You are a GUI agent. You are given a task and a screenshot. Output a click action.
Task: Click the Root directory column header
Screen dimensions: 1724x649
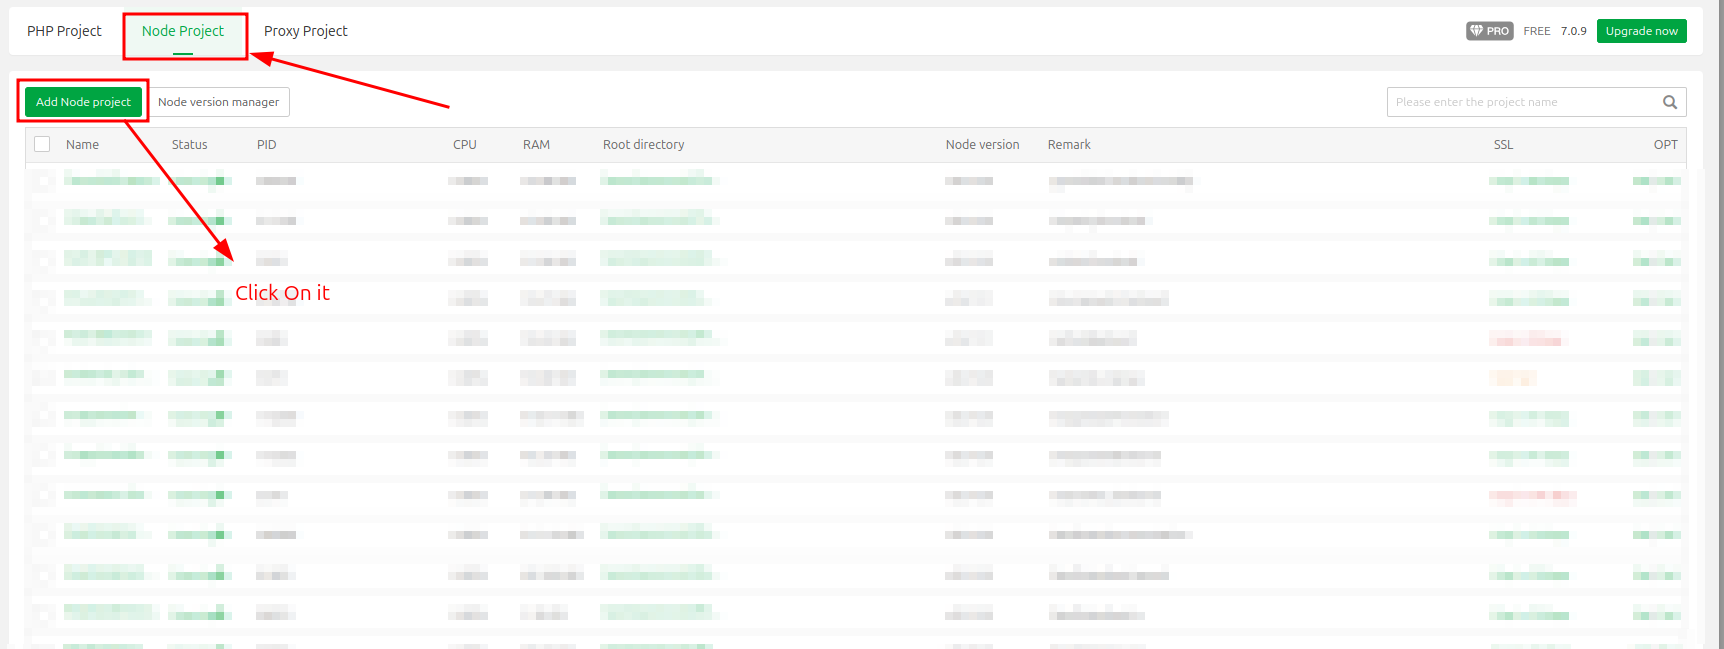(644, 145)
